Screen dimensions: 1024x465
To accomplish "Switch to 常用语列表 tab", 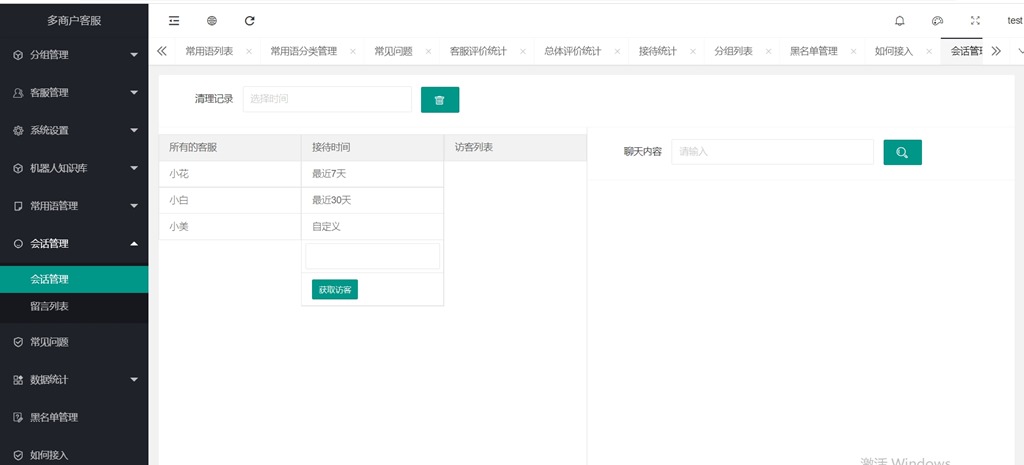I will coord(209,52).
